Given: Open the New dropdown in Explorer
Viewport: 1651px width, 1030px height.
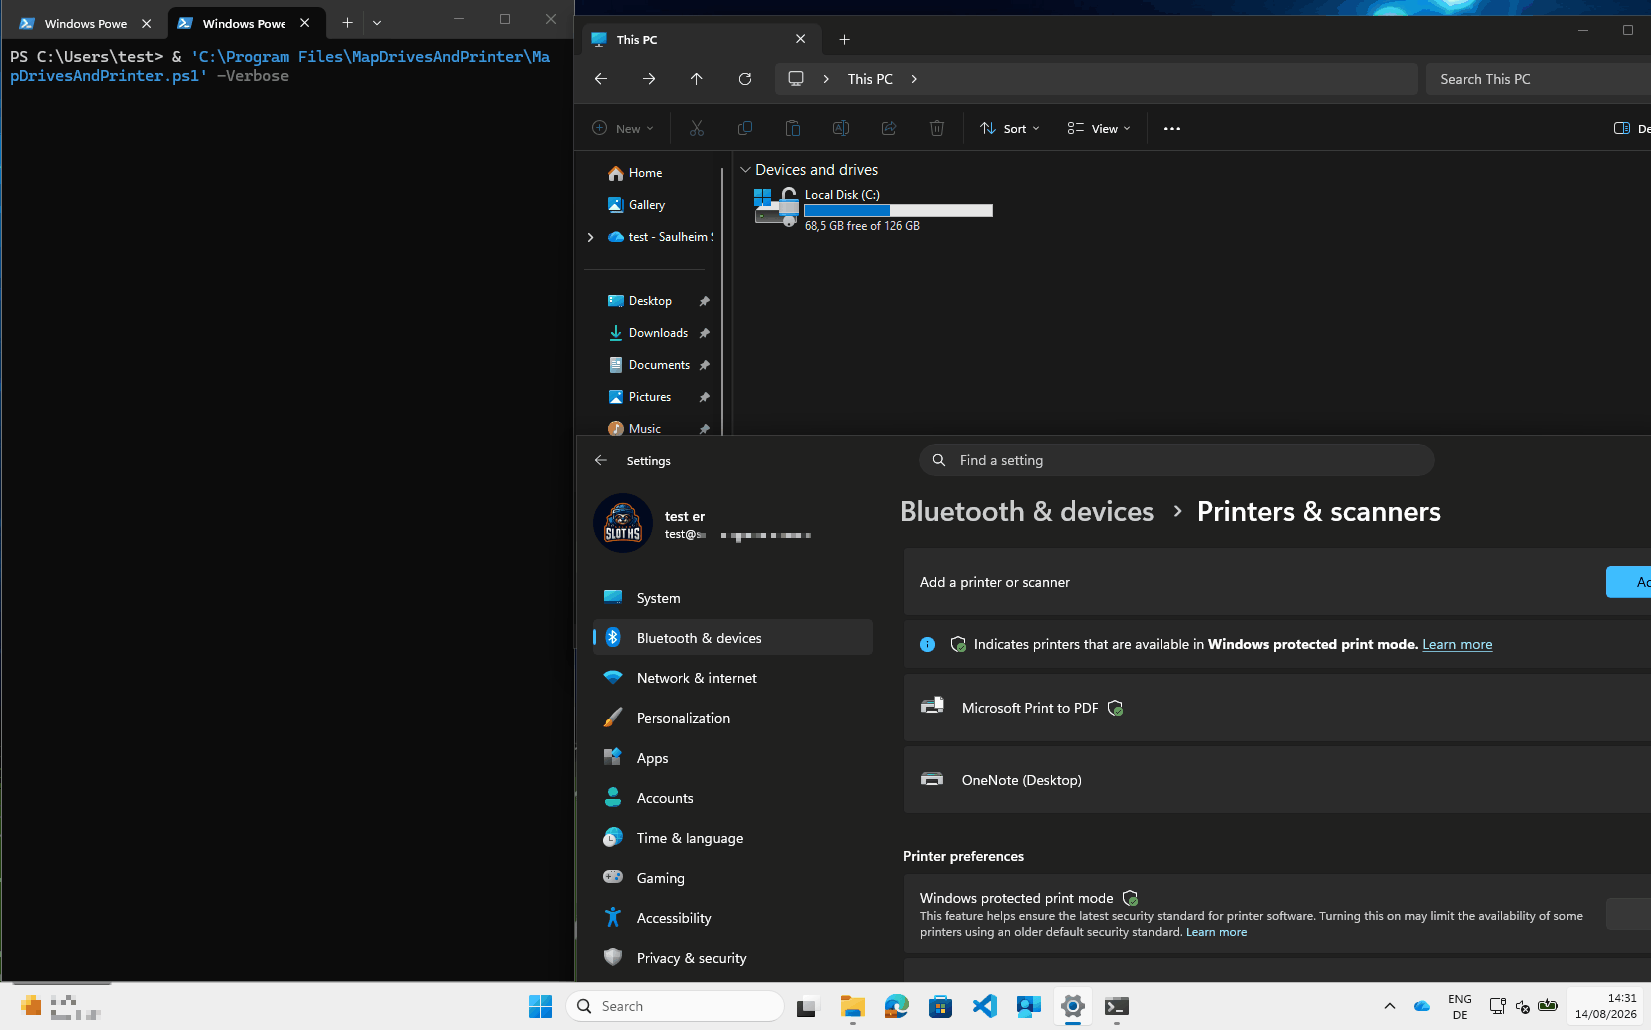Looking at the screenshot, I should 623,128.
